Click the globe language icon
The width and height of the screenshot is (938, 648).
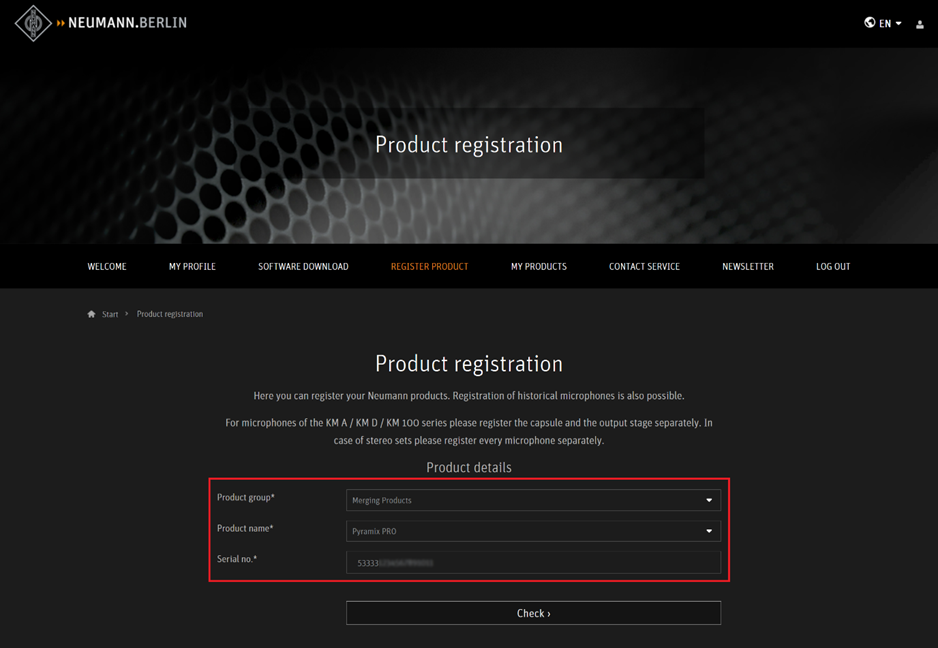(x=870, y=23)
